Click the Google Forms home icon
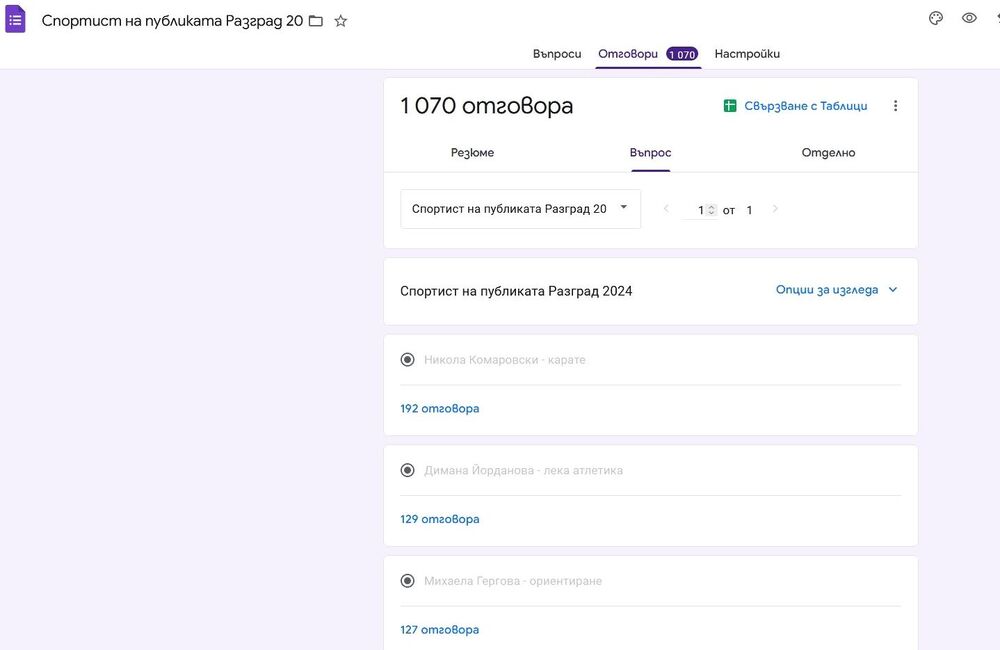Screen dimensions: 1000x650 (x=16, y=19)
